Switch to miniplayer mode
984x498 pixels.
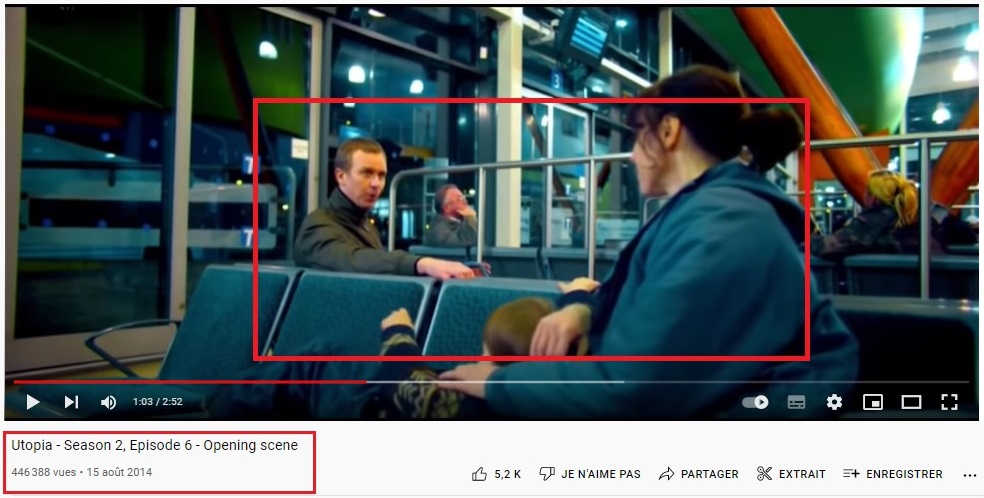pos(873,402)
